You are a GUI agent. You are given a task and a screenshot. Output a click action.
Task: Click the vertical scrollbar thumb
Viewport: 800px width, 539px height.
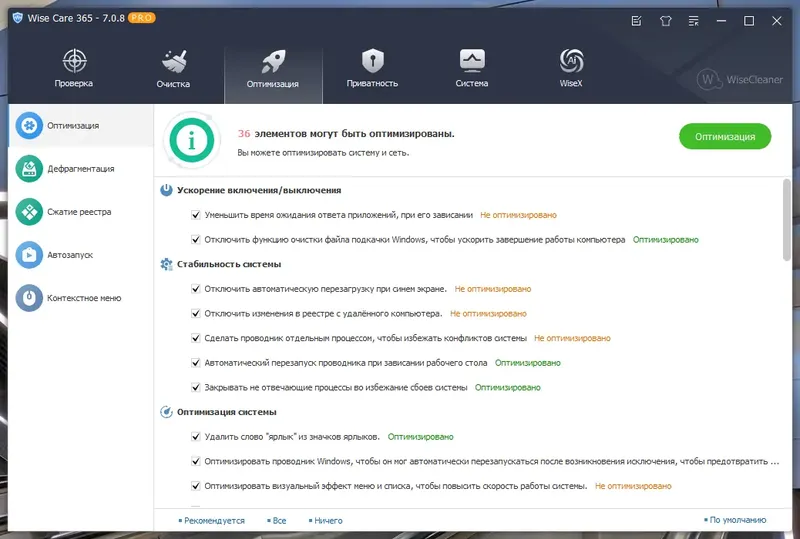pos(786,220)
